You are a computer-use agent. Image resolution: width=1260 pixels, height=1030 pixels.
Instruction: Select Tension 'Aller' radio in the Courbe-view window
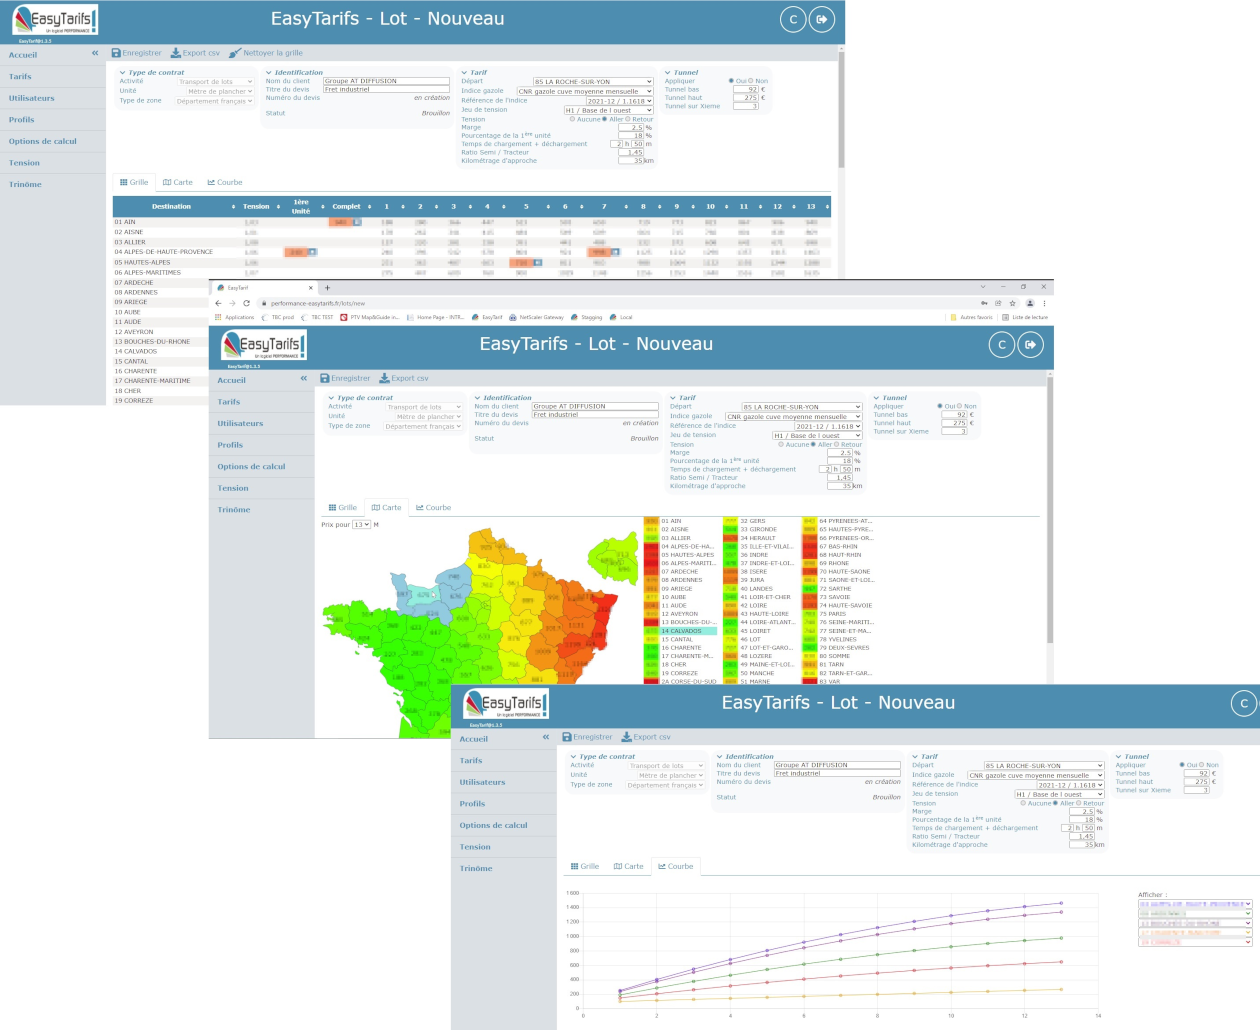click(x=1055, y=803)
